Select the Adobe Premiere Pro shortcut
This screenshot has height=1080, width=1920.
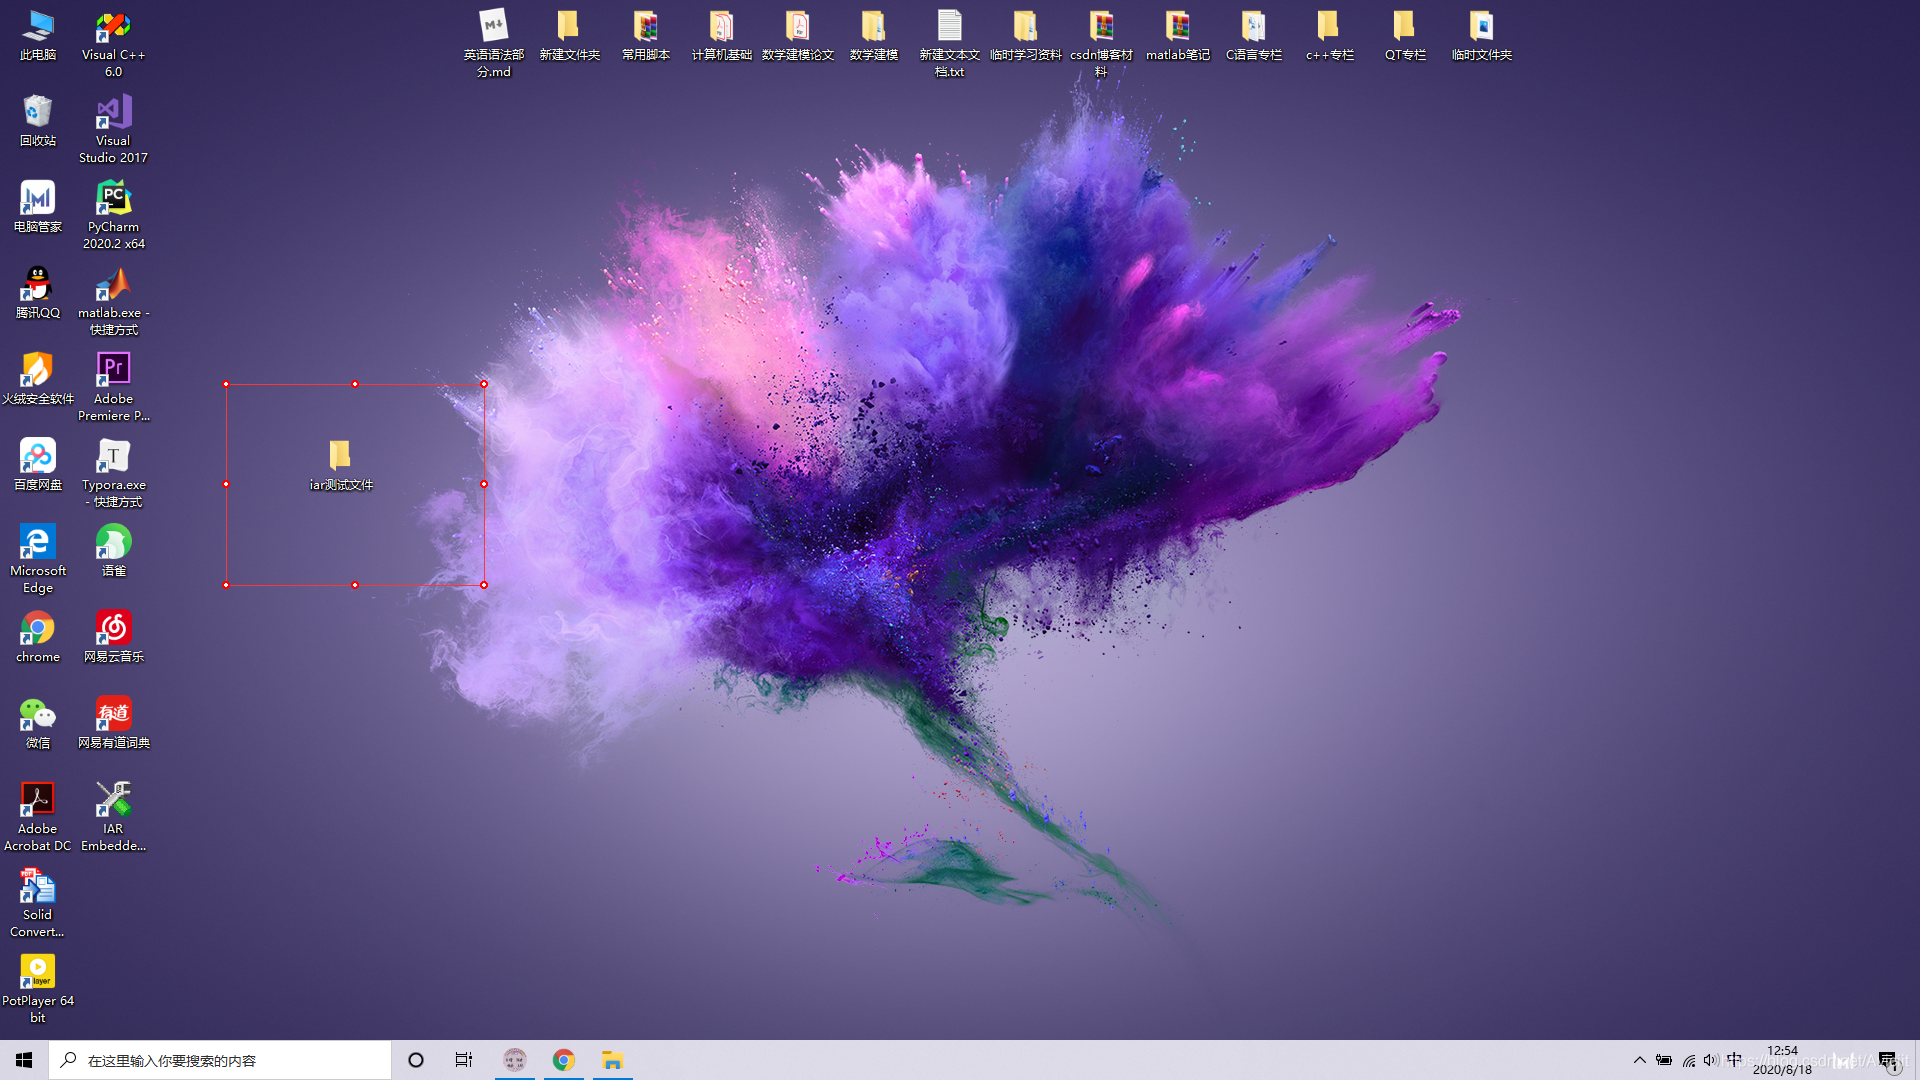coord(114,387)
